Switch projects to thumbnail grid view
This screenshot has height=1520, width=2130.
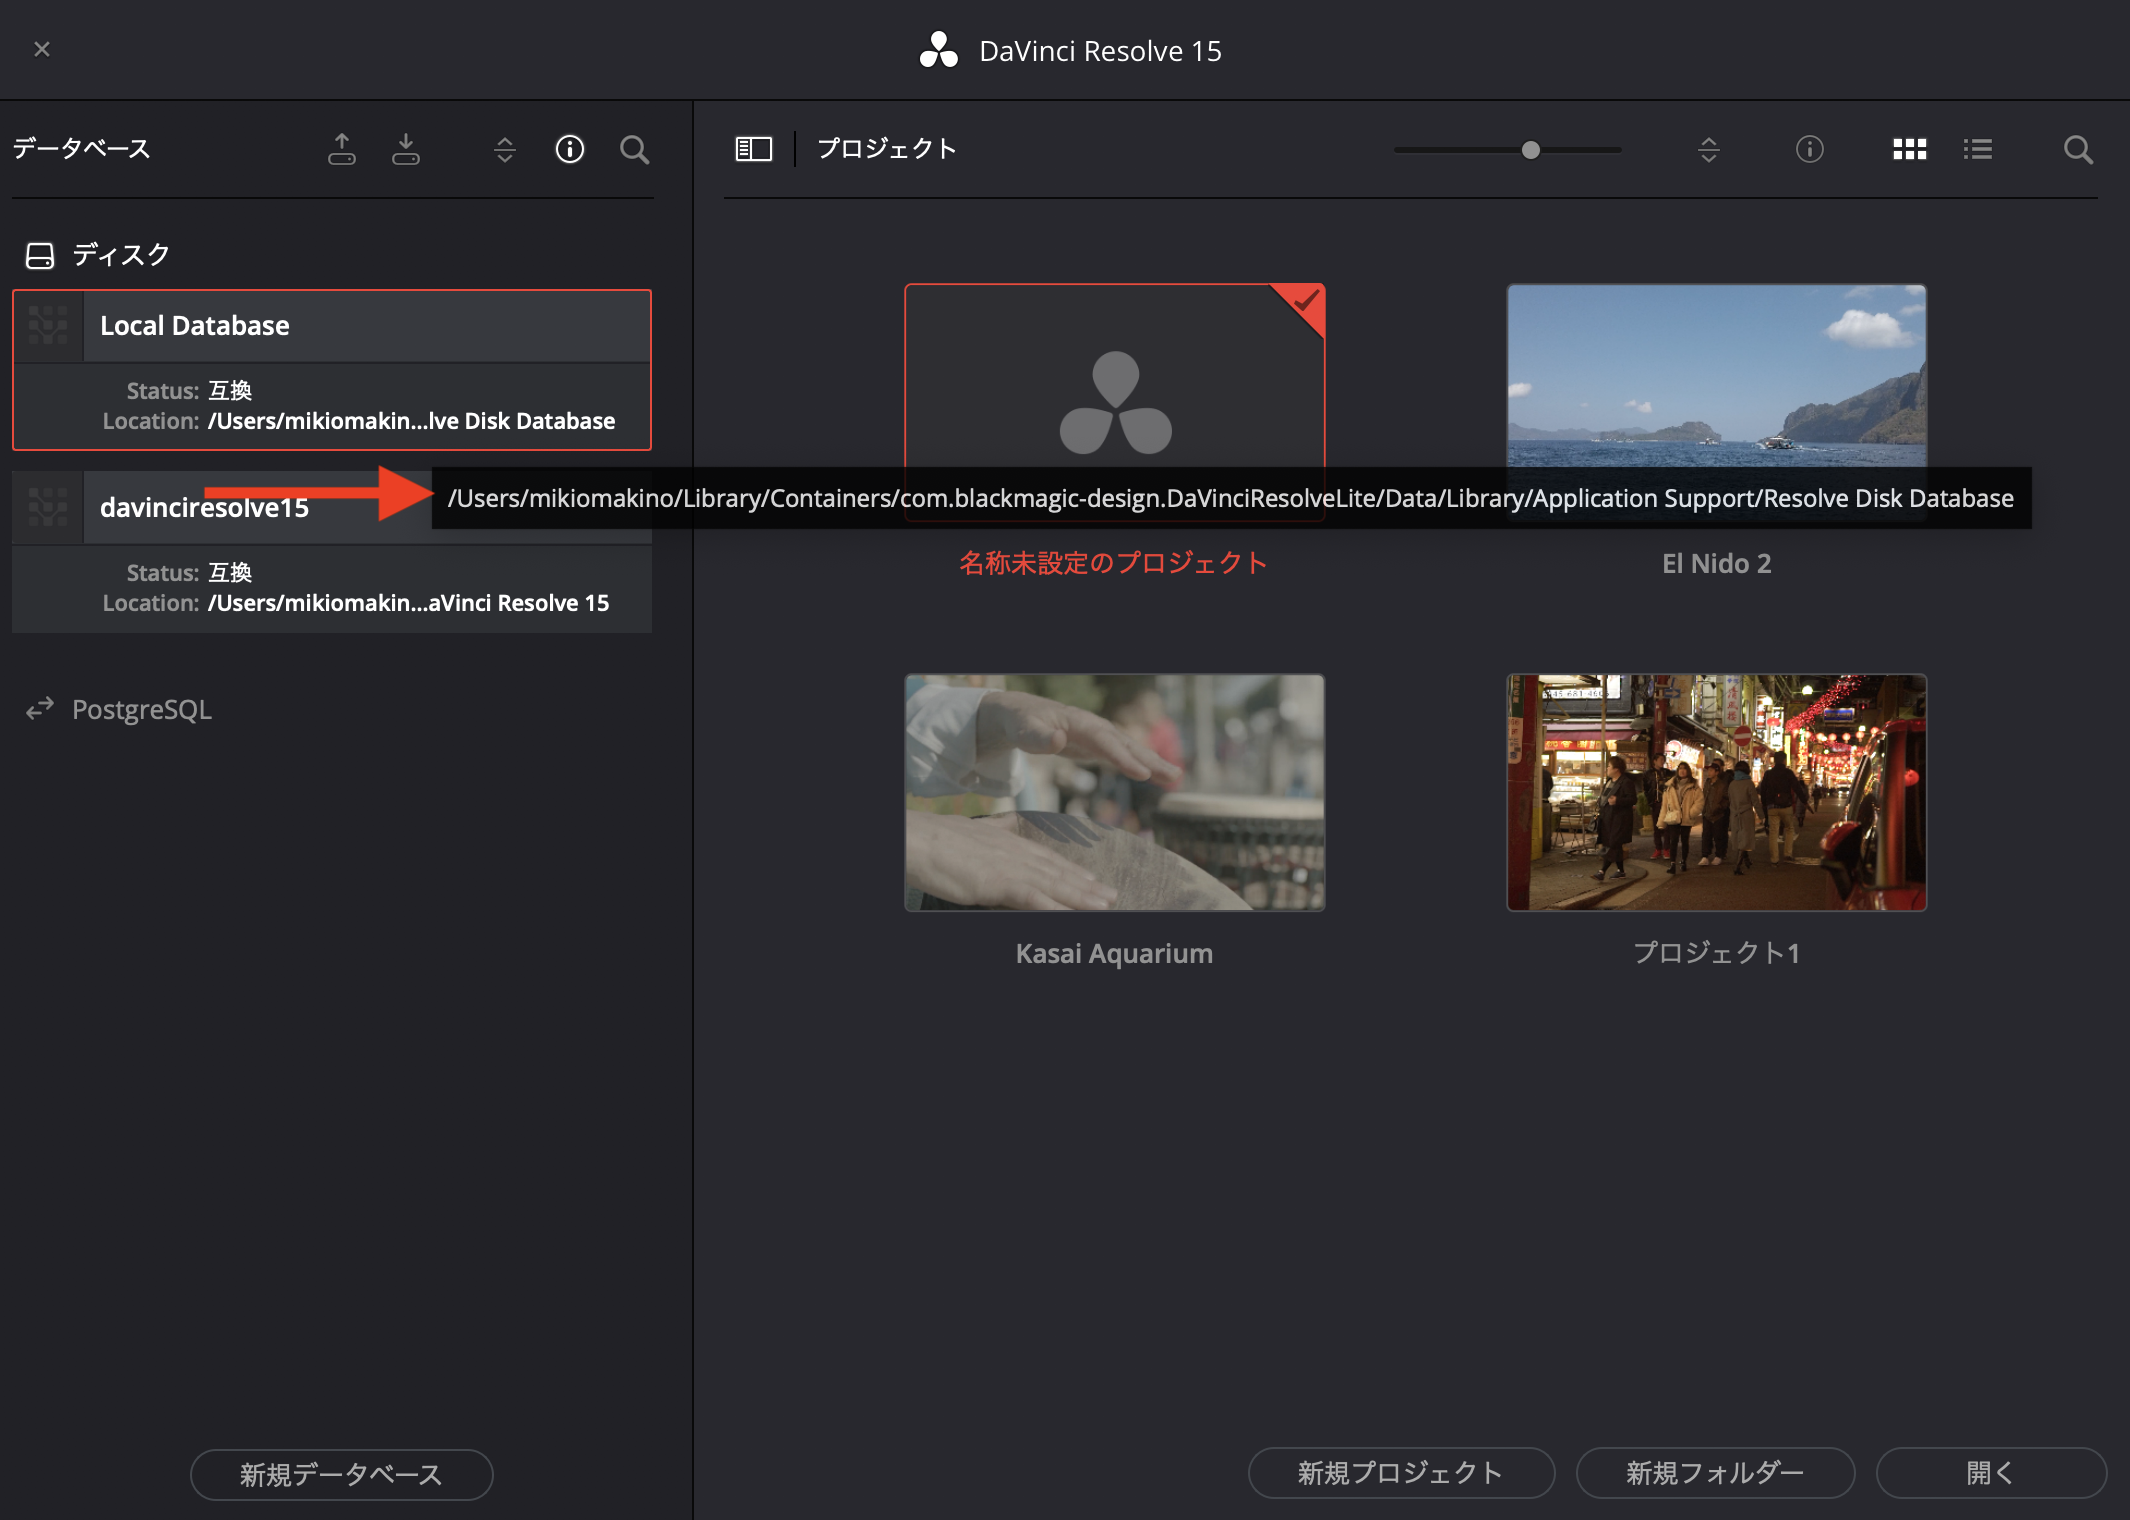1909,149
